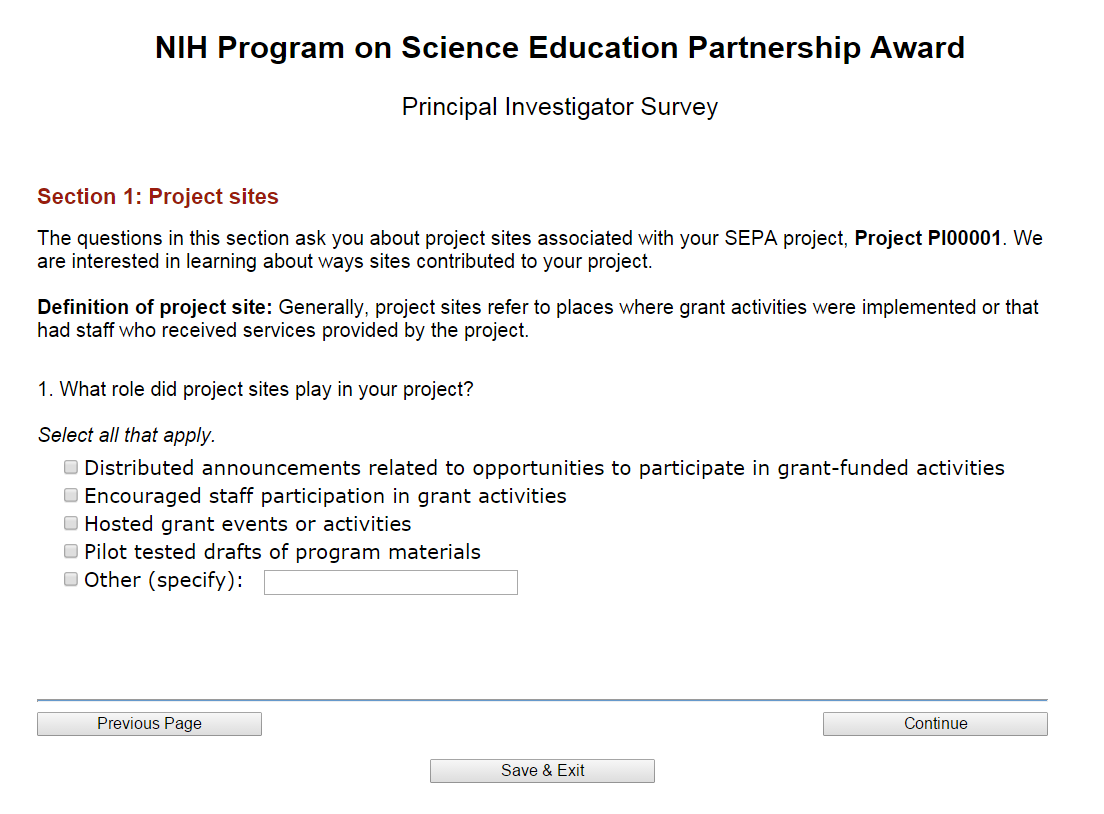This screenshot has height=814, width=1104.
Task: Click the 'Encouraged staff participation in grant activities' label text
Action: (x=325, y=496)
